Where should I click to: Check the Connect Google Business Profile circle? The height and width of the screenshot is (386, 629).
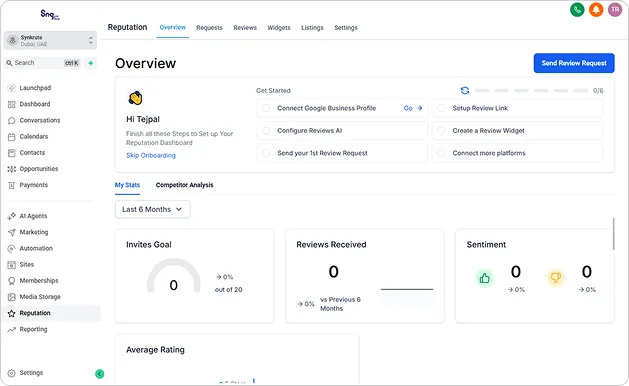pos(266,108)
